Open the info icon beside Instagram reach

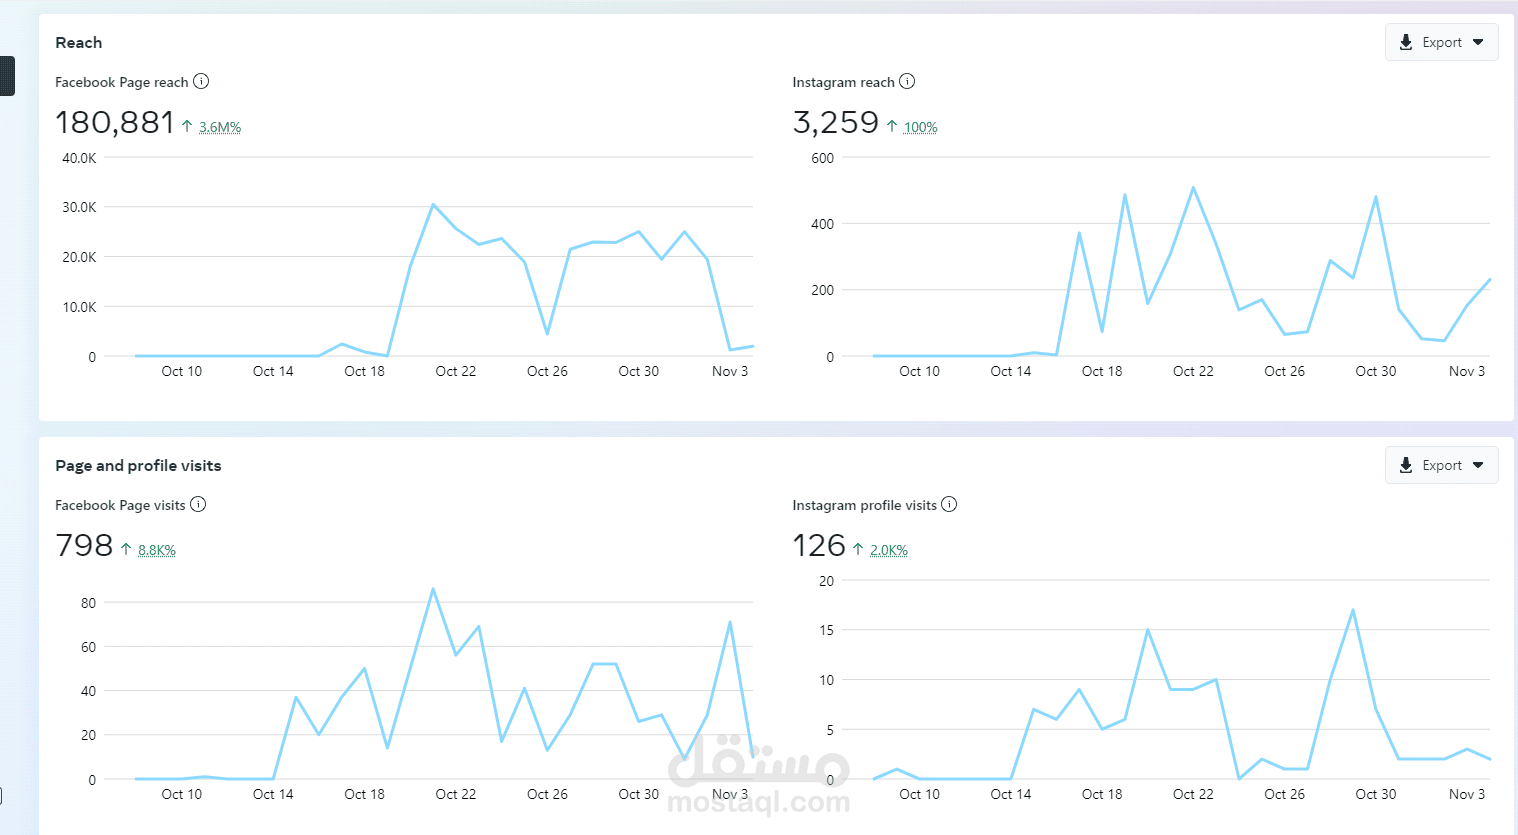click(x=907, y=81)
